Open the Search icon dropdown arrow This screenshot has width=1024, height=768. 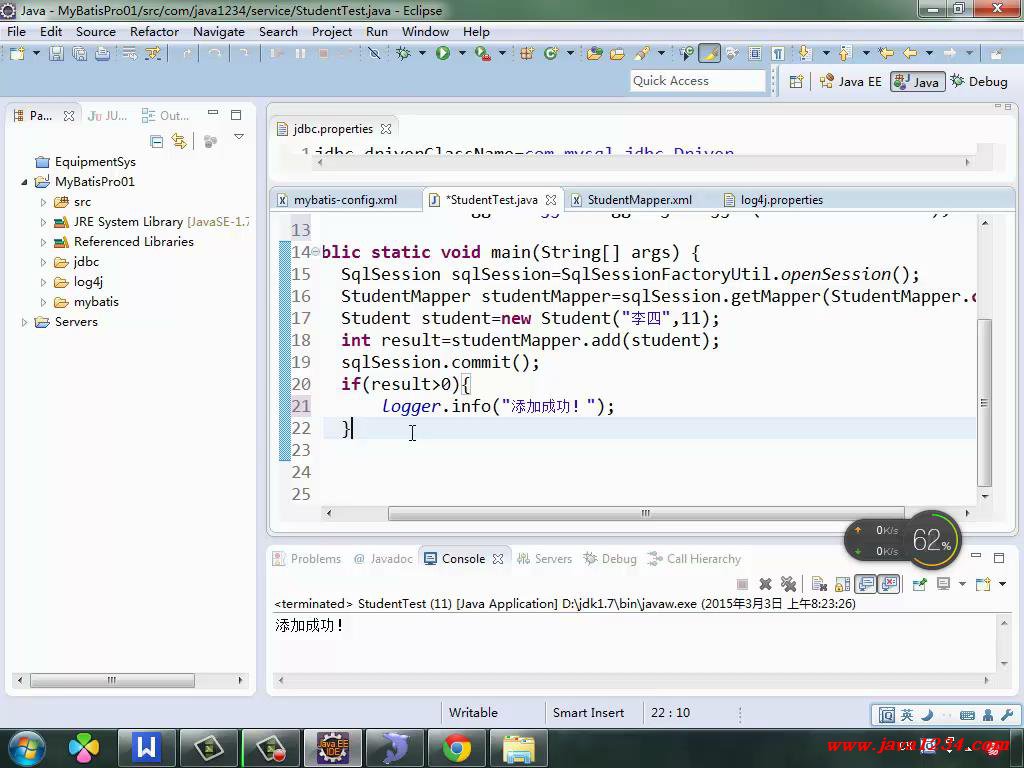pyautogui.click(x=661, y=54)
